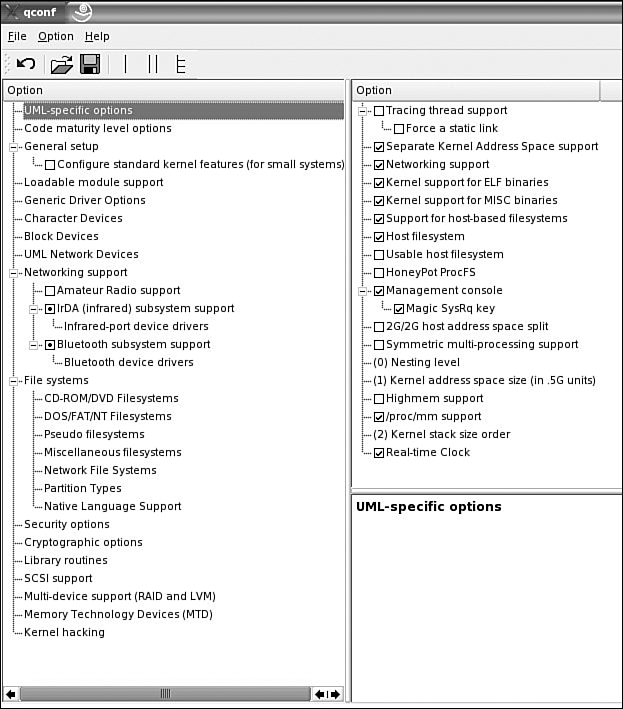Viewport: 623px width, 709px height.
Task: Uncheck Networking support in the right panel
Action: [x=378, y=165]
